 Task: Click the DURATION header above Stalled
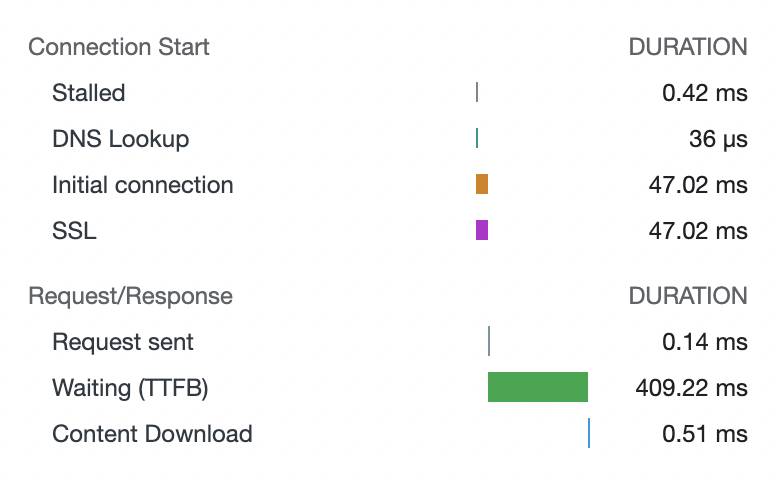point(688,47)
